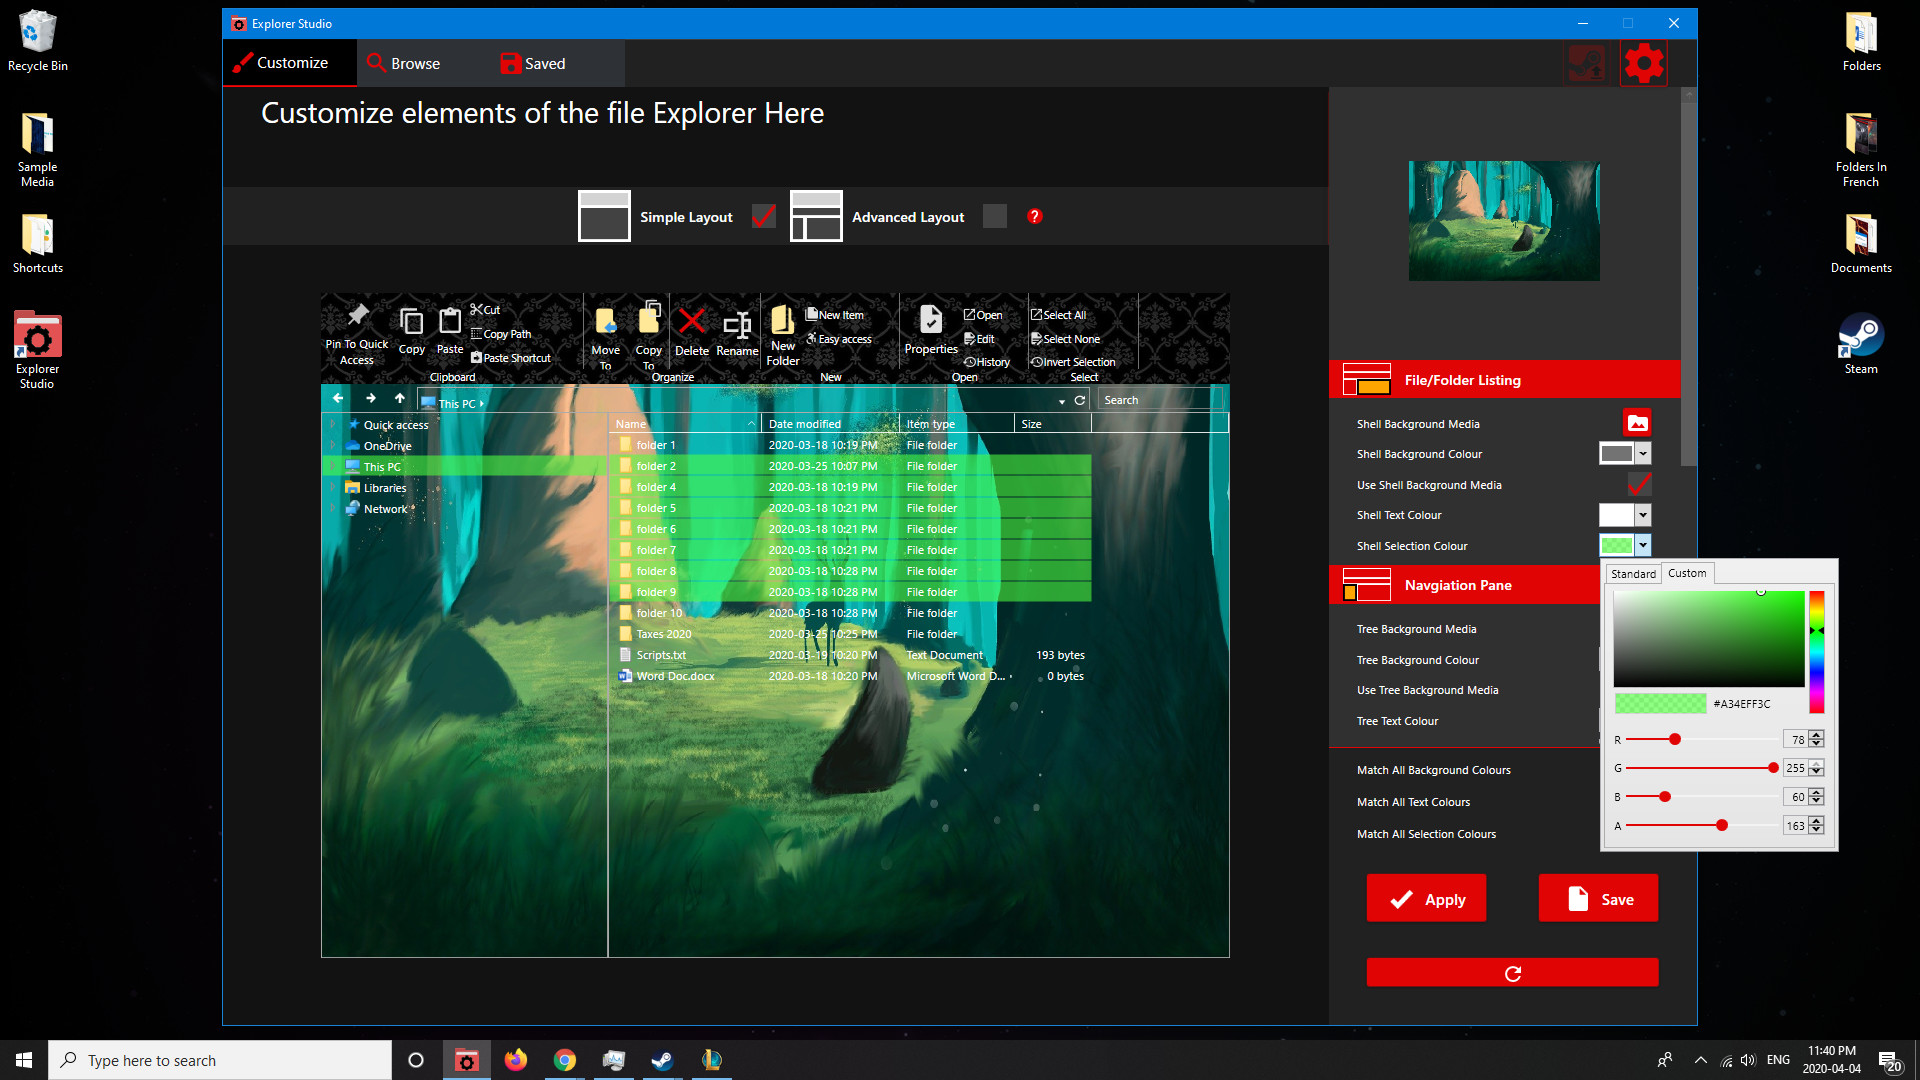Click Invert Selection in the ribbon
Screen dimensions: 1920x1080
tap(1074, 362)
